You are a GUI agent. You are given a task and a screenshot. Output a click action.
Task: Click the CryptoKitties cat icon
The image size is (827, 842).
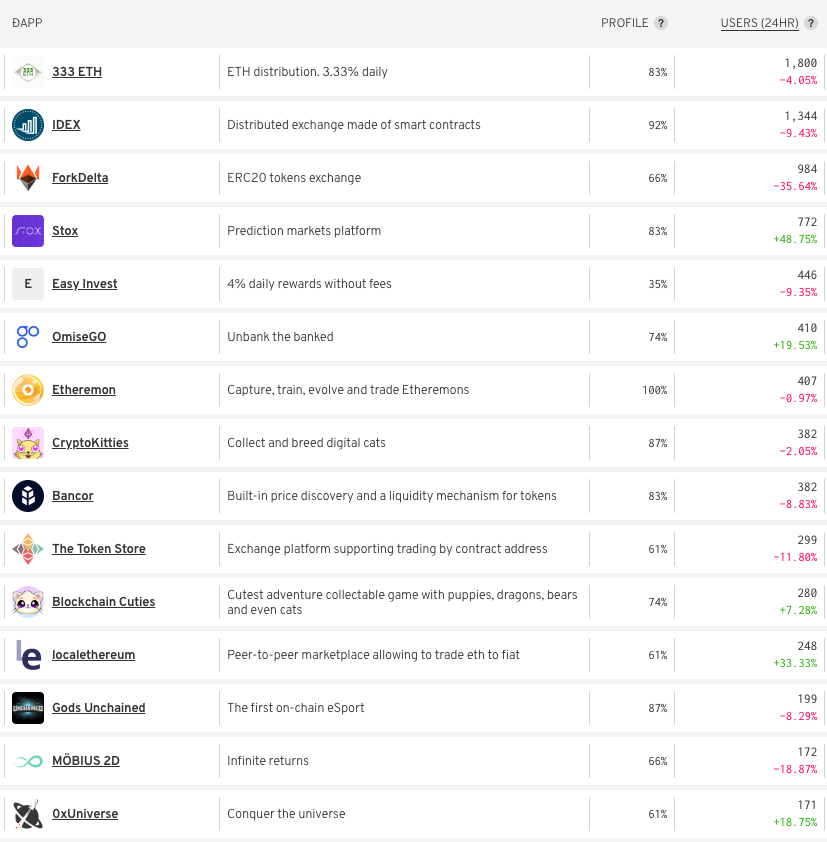[x=28, y=443]
